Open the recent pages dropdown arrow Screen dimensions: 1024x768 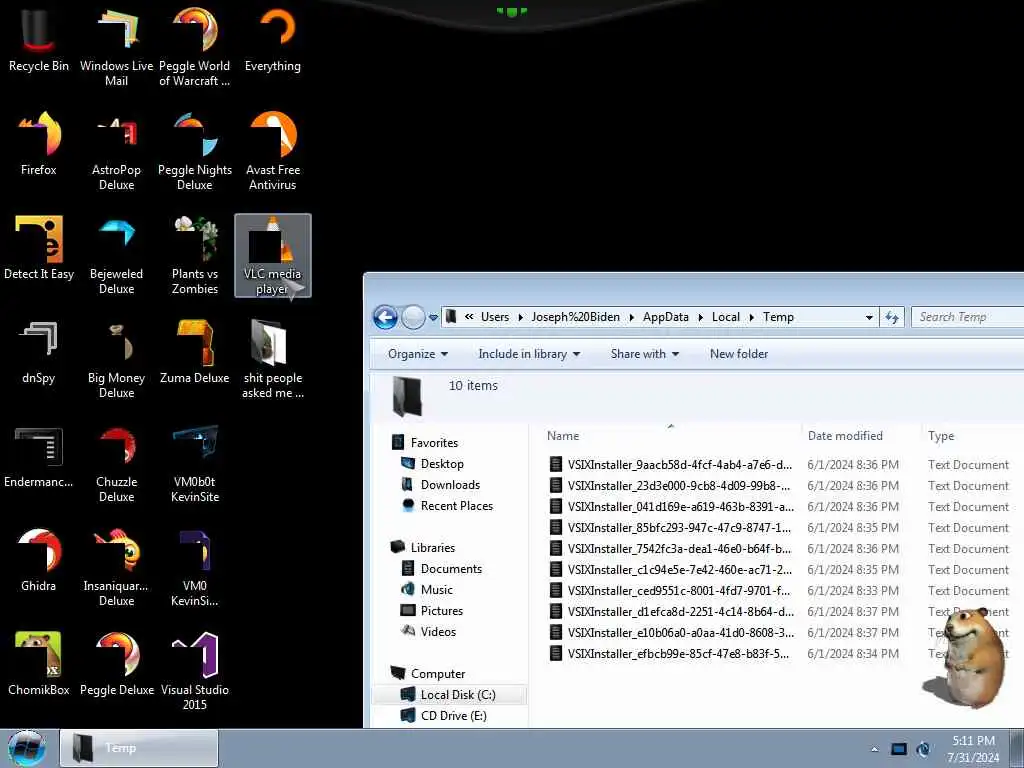[x=433, y=318]
